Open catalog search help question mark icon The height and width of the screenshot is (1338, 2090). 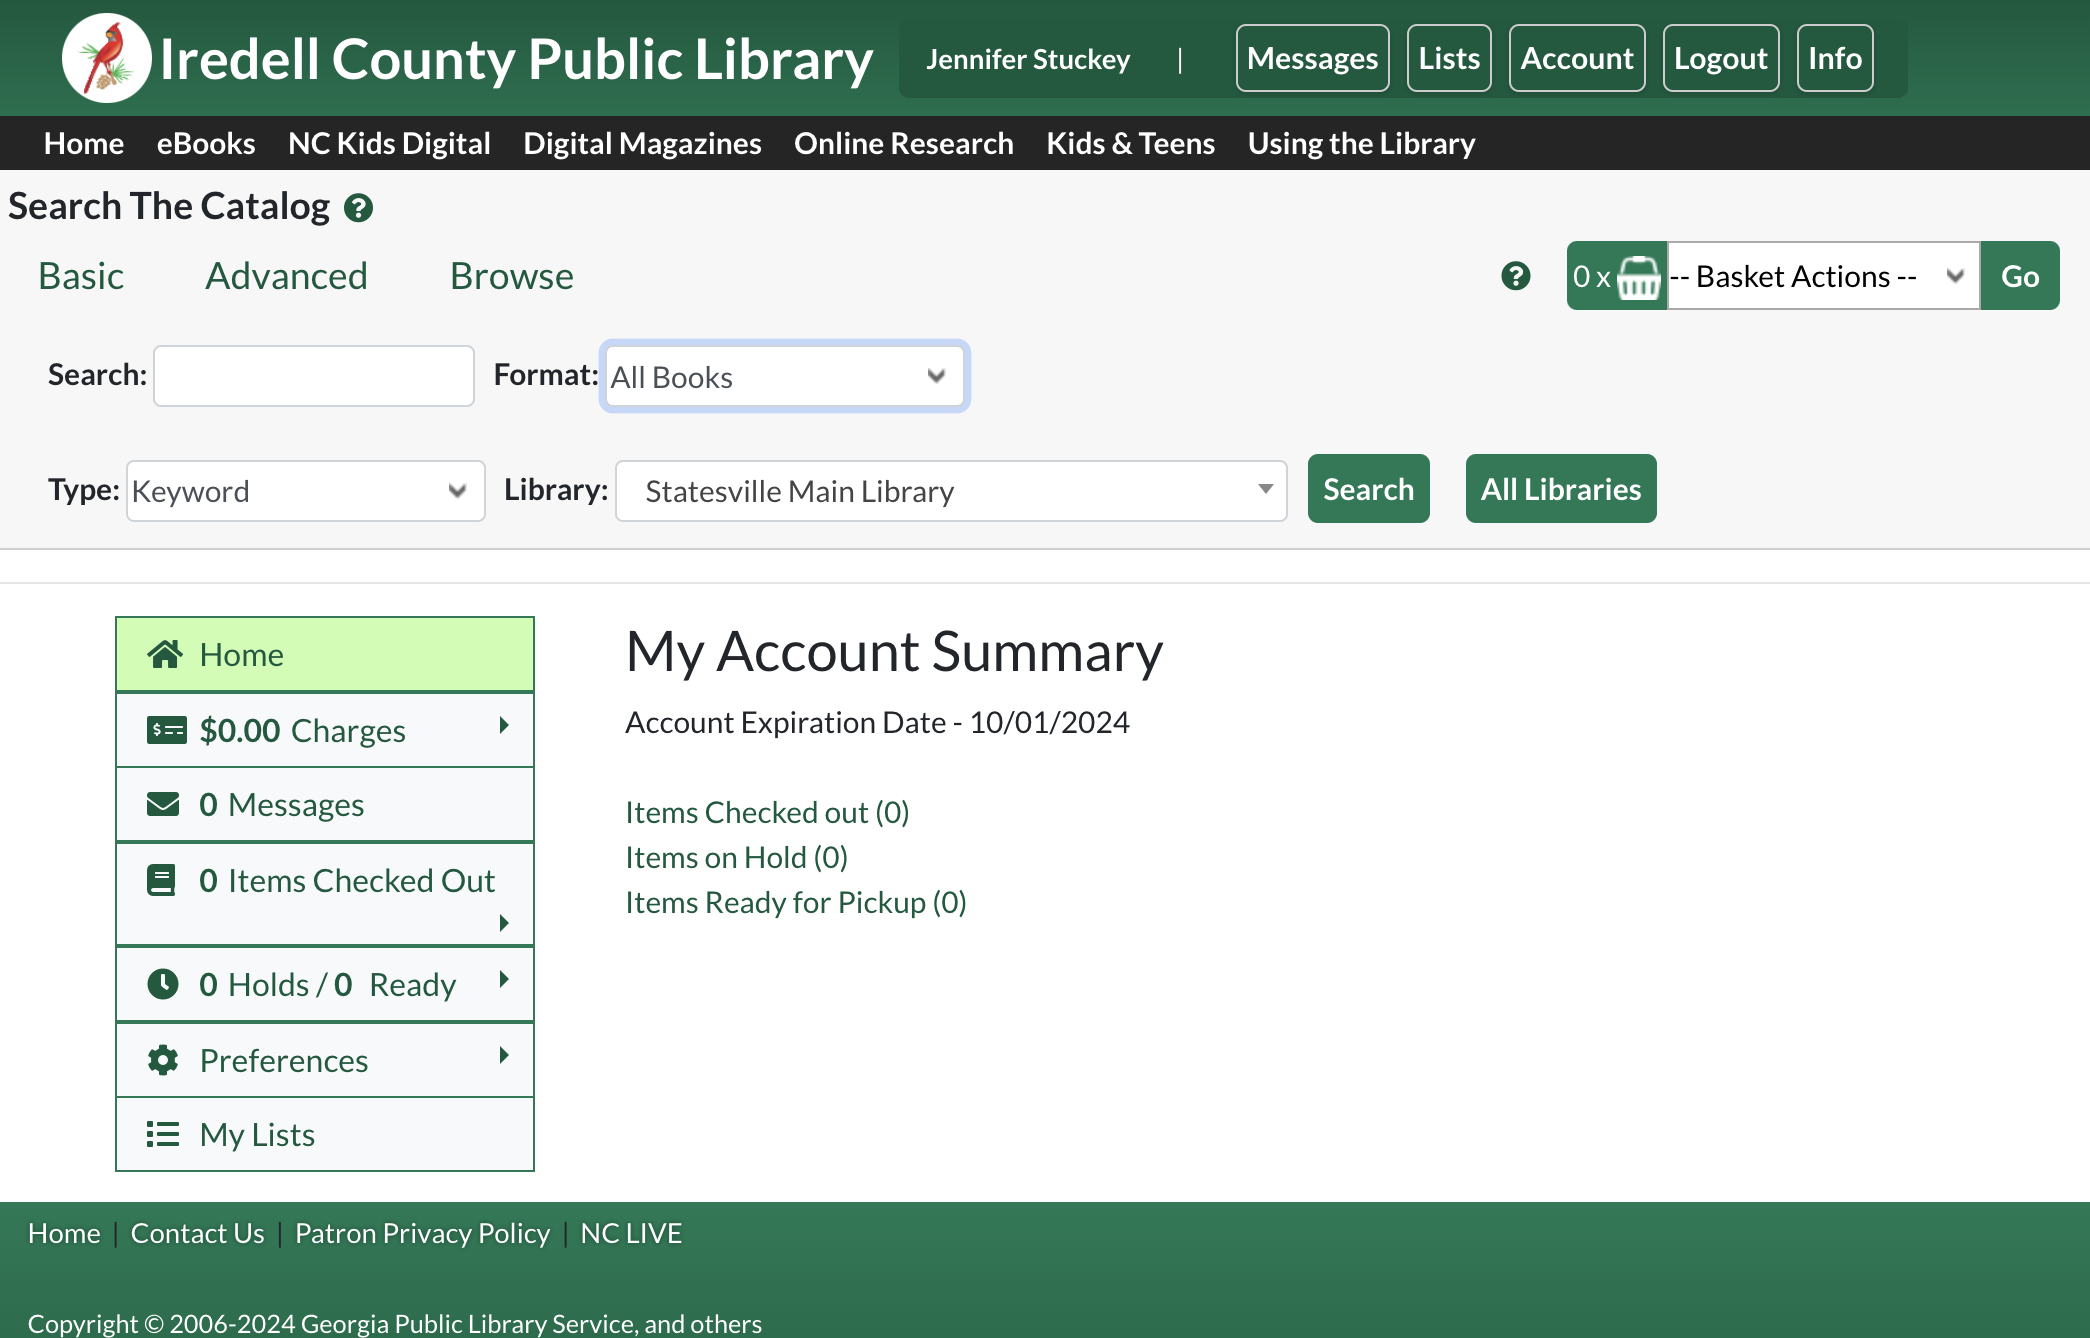(x=358, y=208)
